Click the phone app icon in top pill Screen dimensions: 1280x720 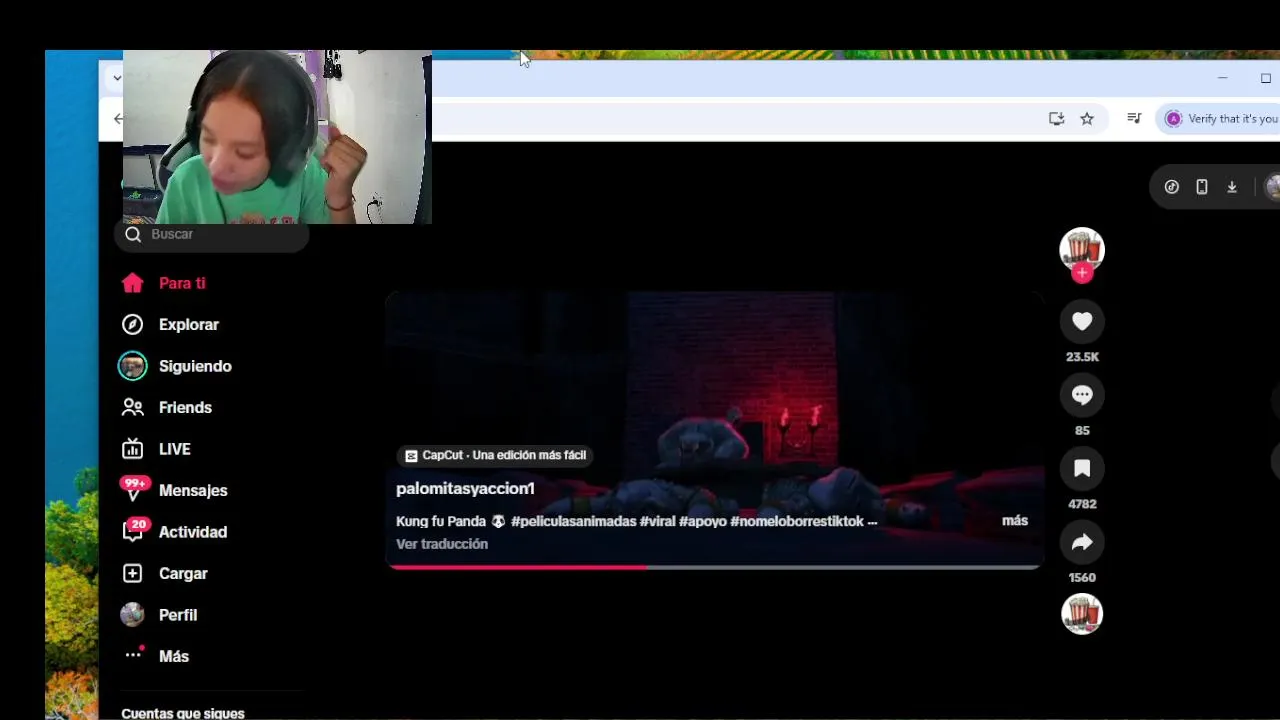pyautogui.click(x=1202, y=187)
